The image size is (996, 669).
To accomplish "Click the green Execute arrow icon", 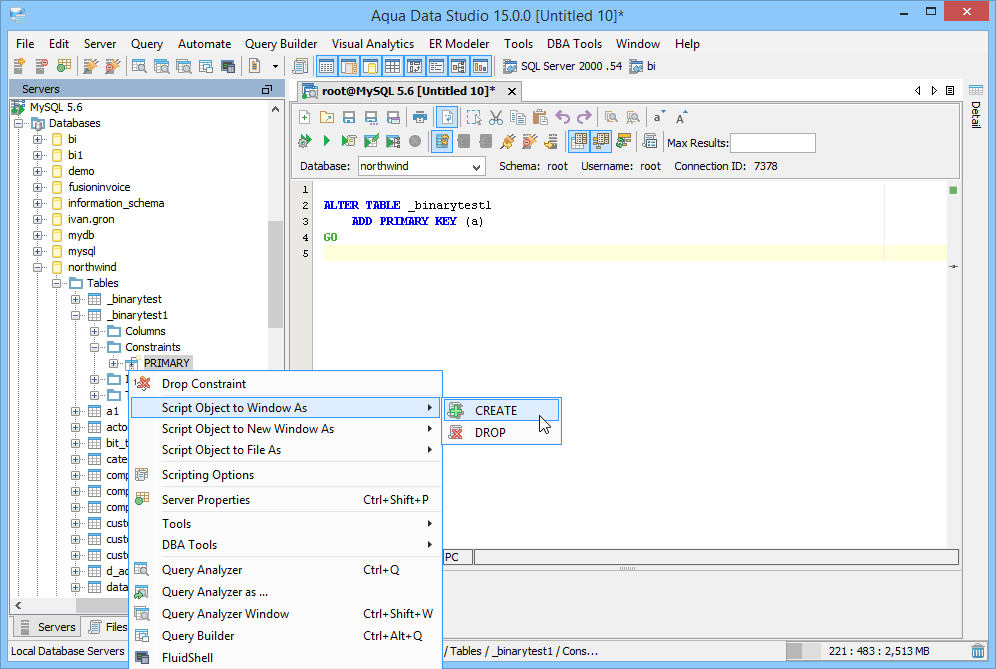I will (326, 141).
